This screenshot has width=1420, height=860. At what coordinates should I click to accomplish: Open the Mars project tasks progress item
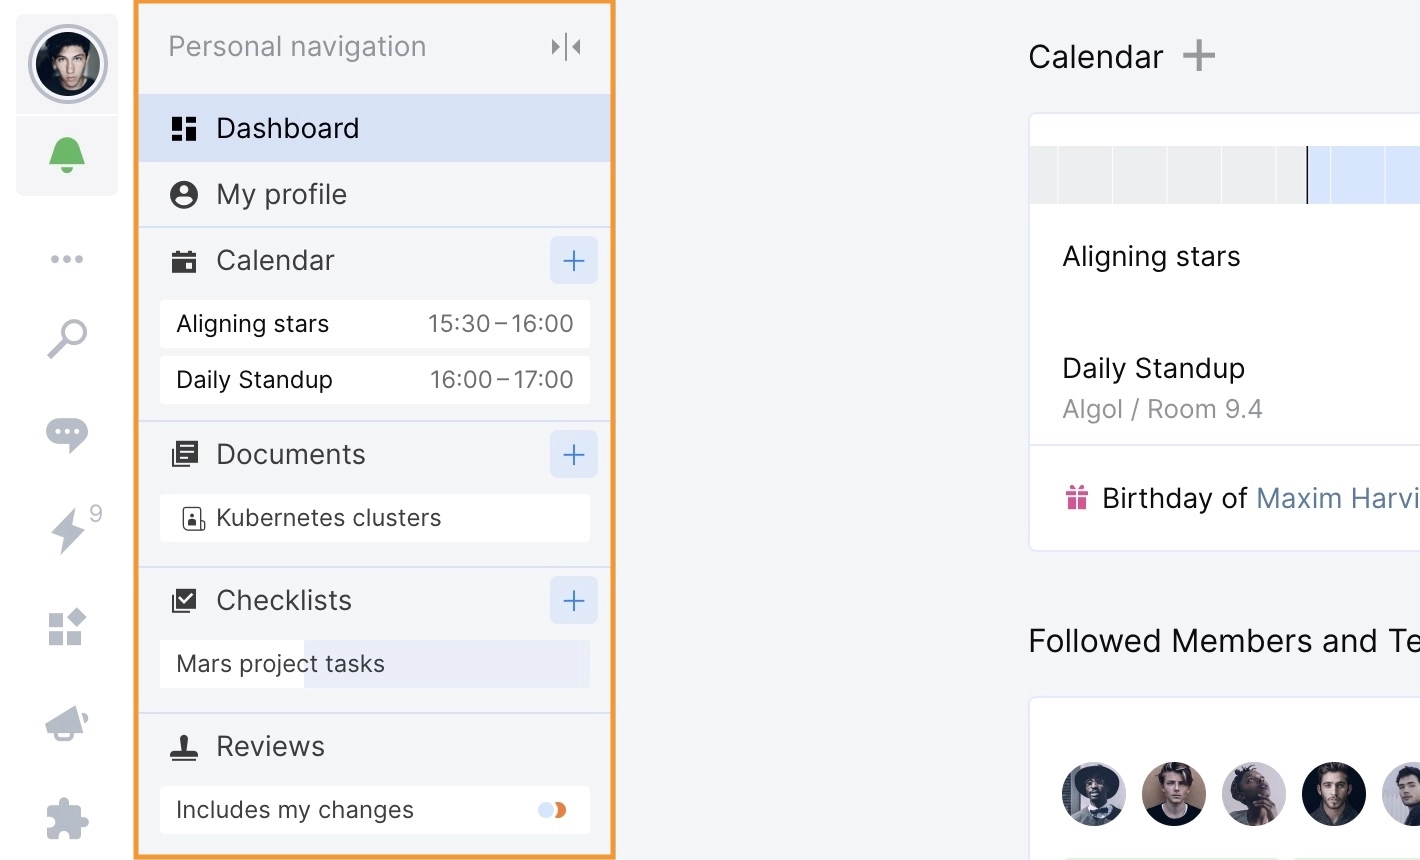pos(375,664)
